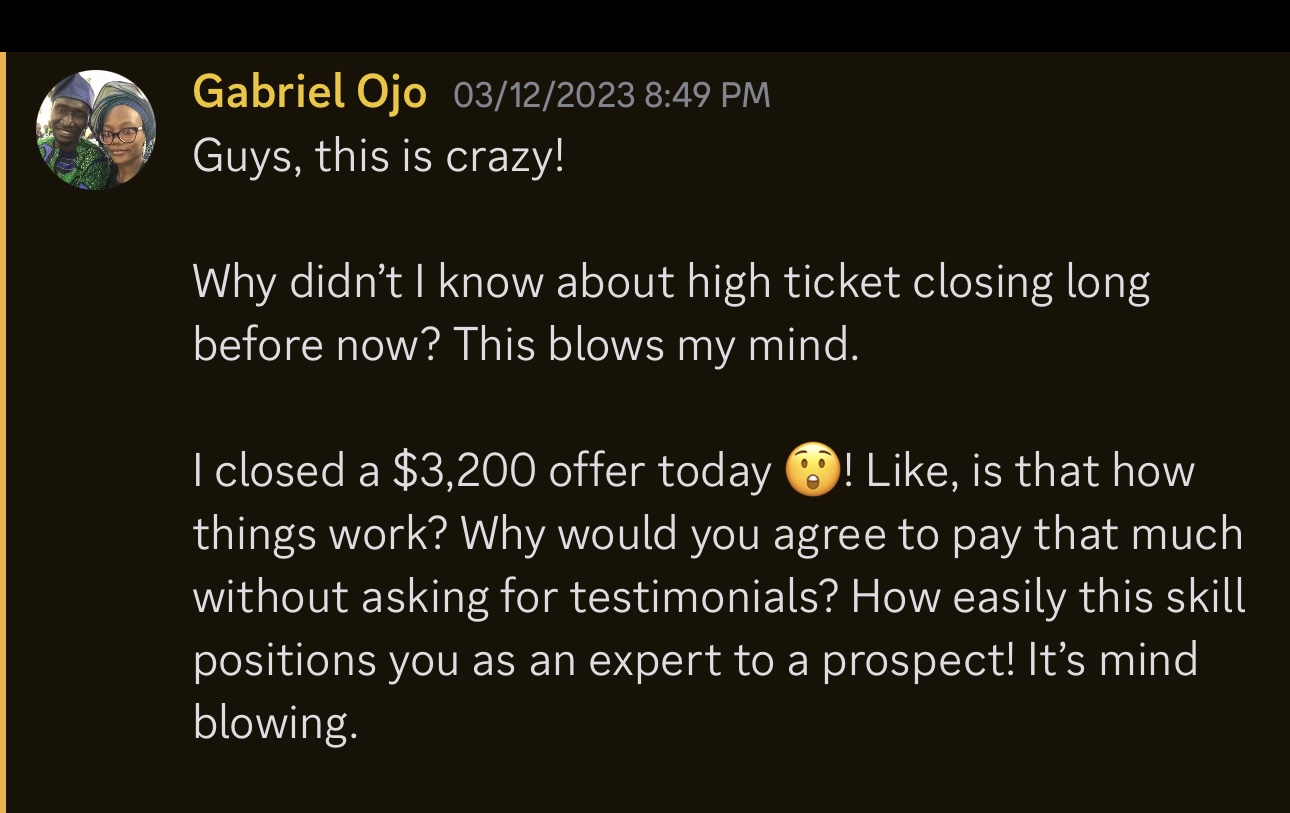The height and width of the screenshot is (813, 1290).
Task: Select the line 'Guys, this is crazy!'
Action: [x=379, y=158]
